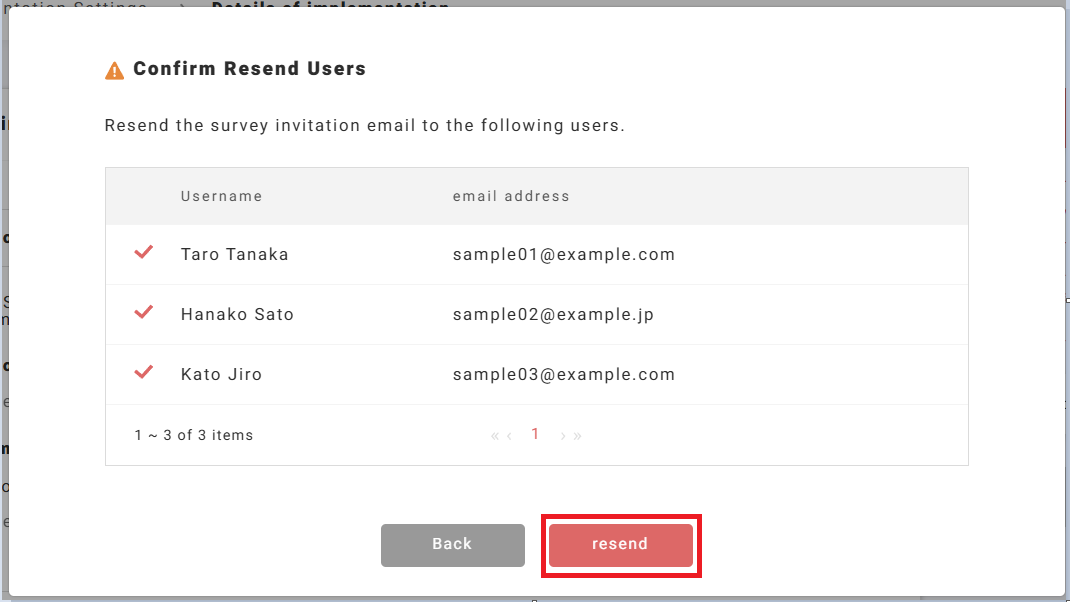
Task: Deselect the Kato Jiro checkmark
Action: click(x=143, y=373)
